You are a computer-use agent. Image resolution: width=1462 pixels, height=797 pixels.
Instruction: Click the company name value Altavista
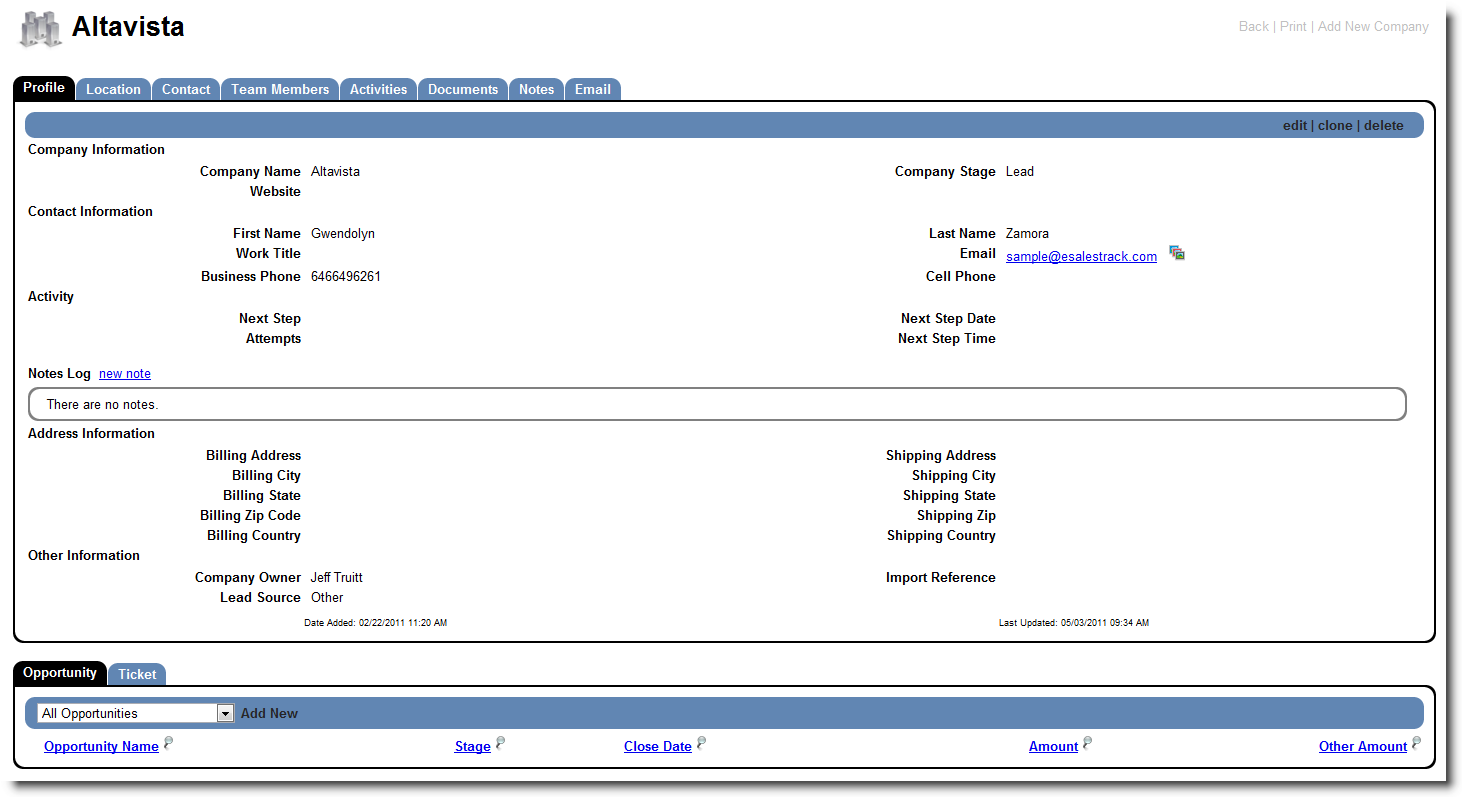335,171
